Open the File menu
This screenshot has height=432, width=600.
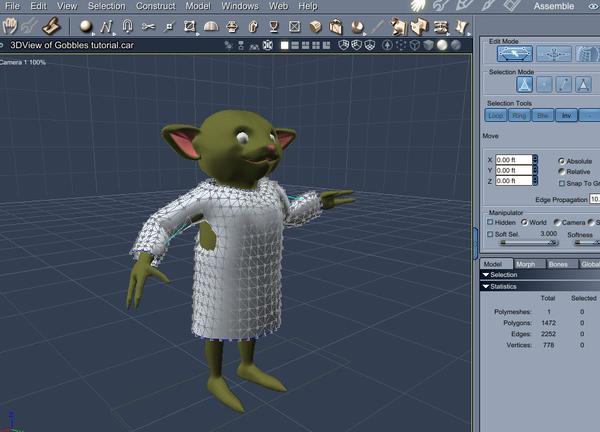tap(12, 6)
